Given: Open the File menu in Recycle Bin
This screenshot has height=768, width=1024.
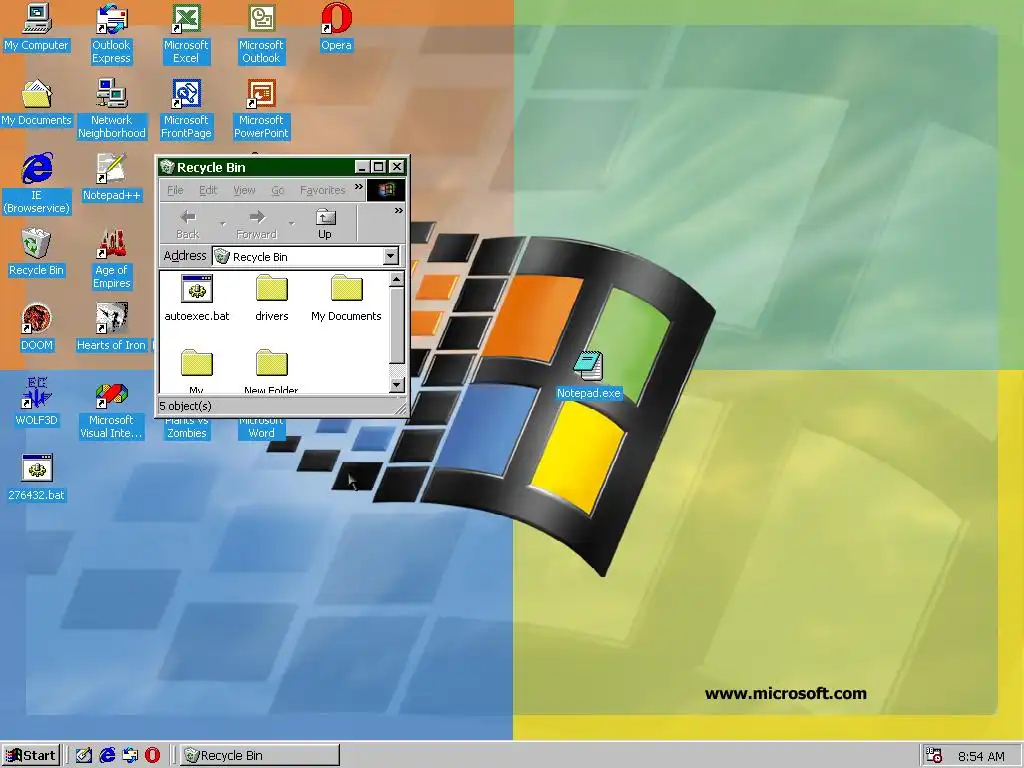Looking at the screenshot, I should pos(175,190).
